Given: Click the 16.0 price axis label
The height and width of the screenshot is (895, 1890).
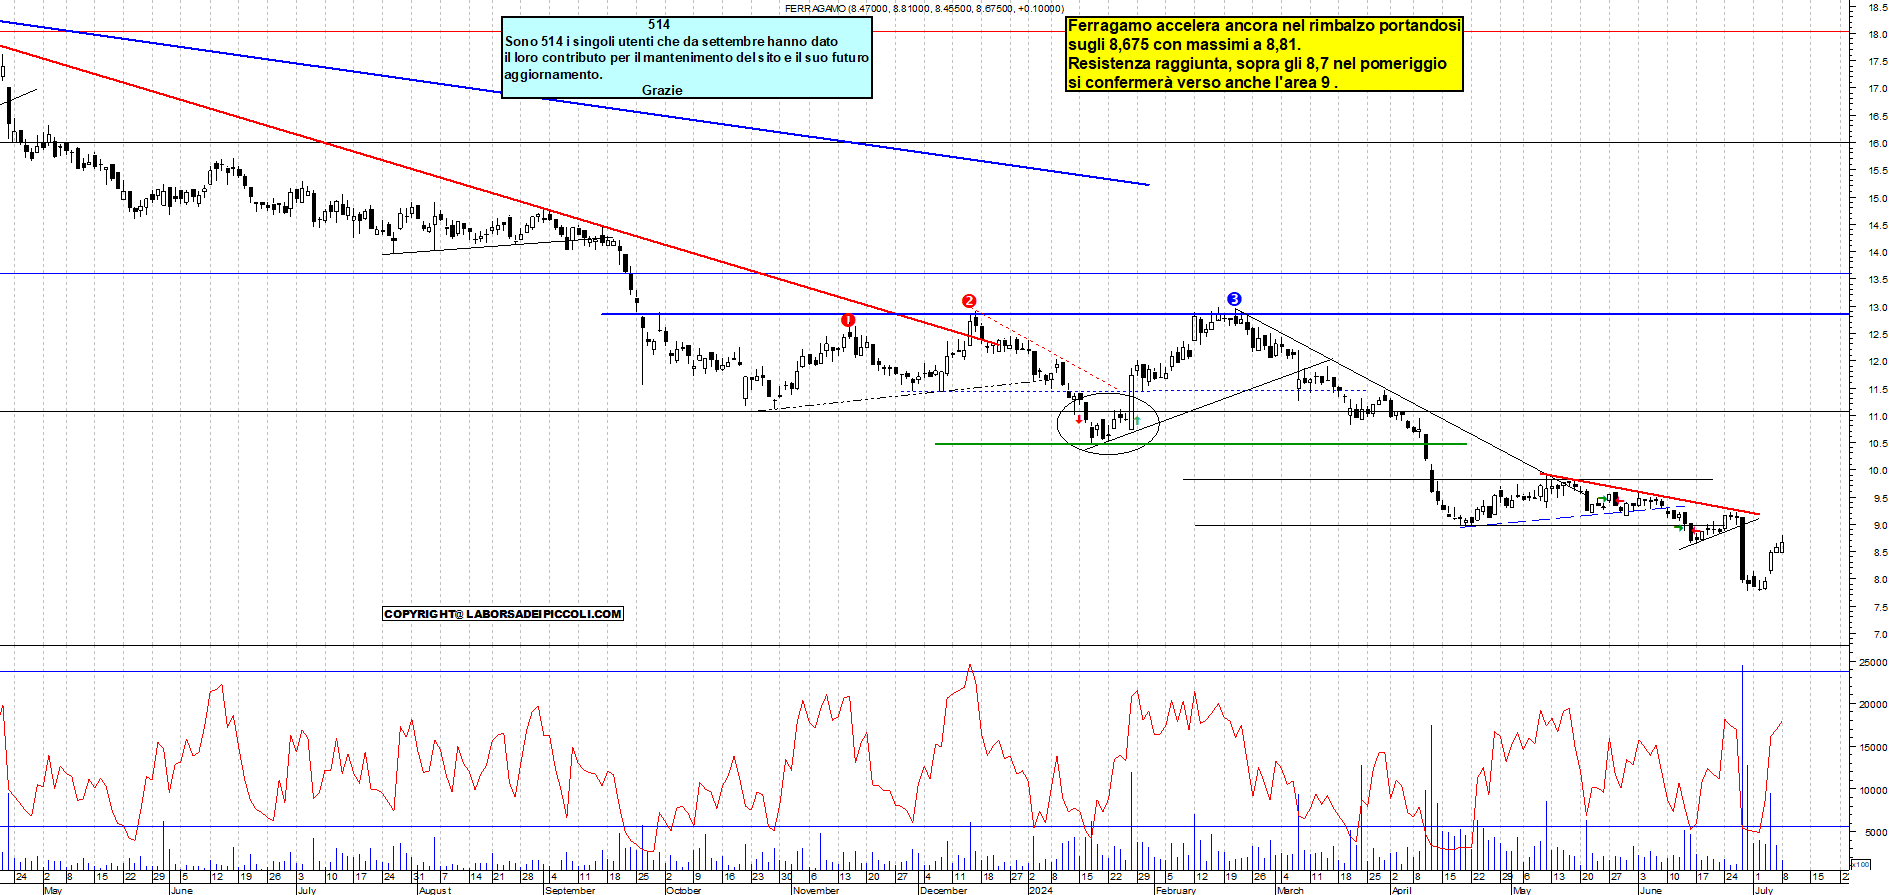Looking at the screenshot, I should (1878, 143).
